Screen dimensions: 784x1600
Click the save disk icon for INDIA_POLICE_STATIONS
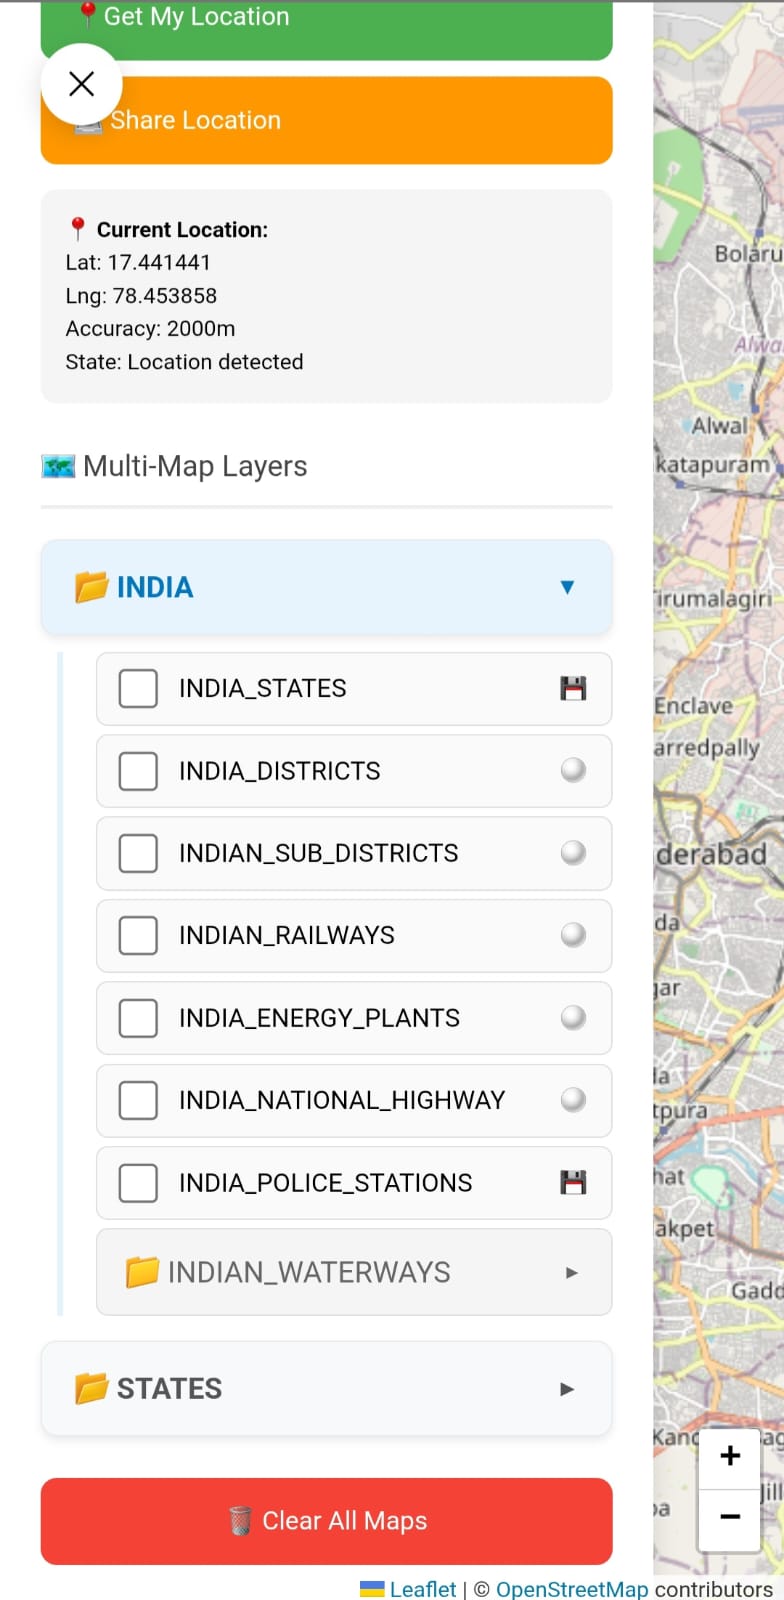pyautogui.click(x=573, y=1182)
